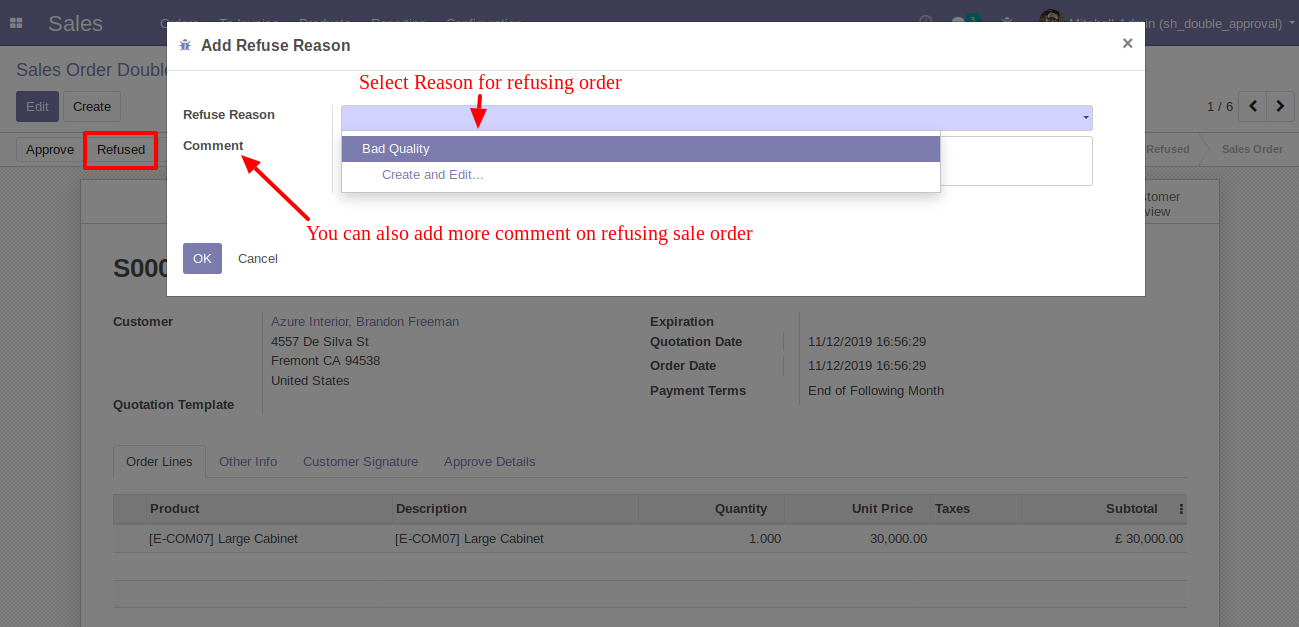The width and height of the screenshot is (1299, 627).
Task: Click the conversations chat icon
Action: tap(959, 22)
